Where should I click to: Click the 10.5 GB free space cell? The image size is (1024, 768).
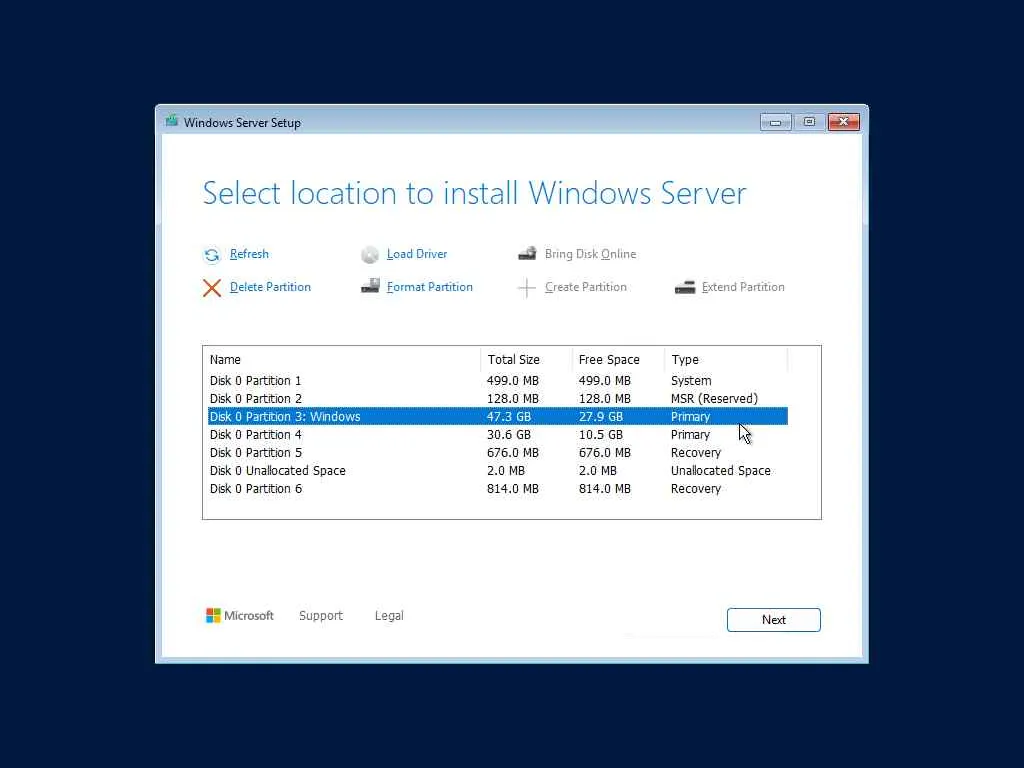[x=601, y=434]
